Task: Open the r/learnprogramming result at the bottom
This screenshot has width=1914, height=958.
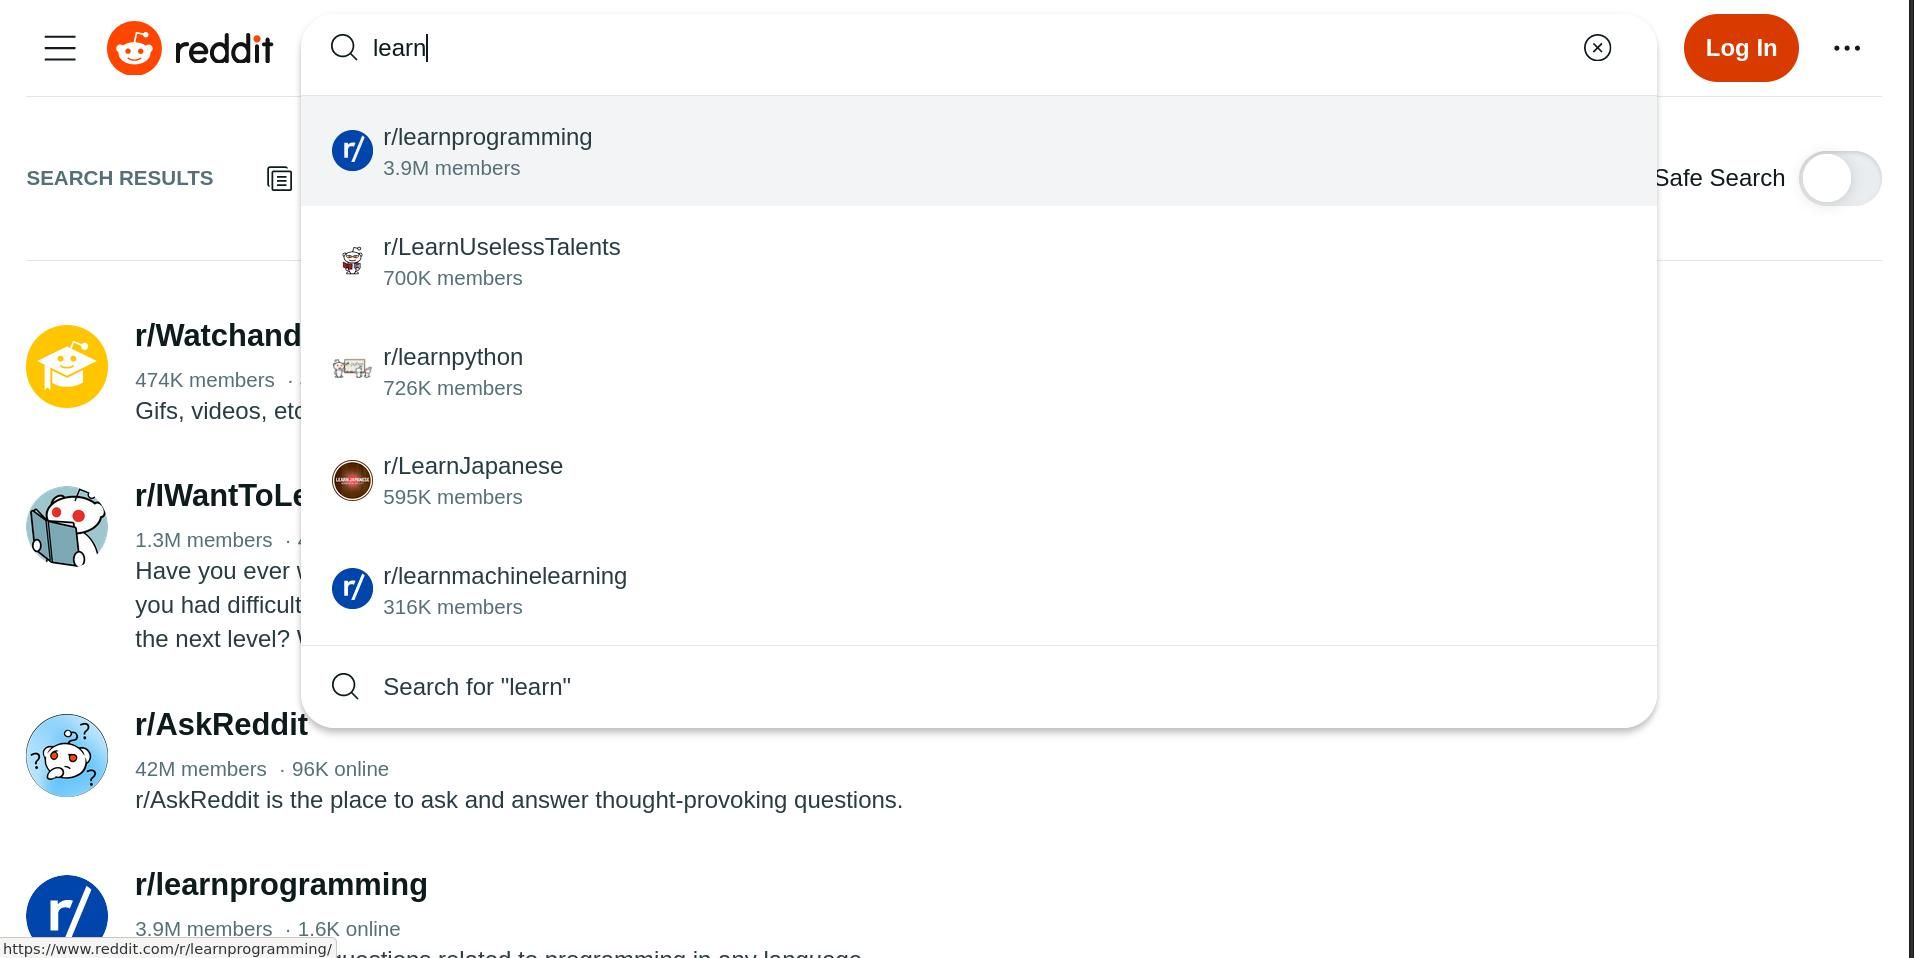Action: pos(281,884)
